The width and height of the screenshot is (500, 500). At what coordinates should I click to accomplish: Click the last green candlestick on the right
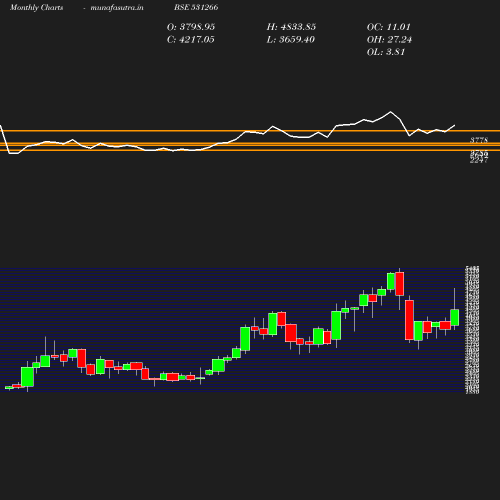pyautogui.click(x=455, y=317)
